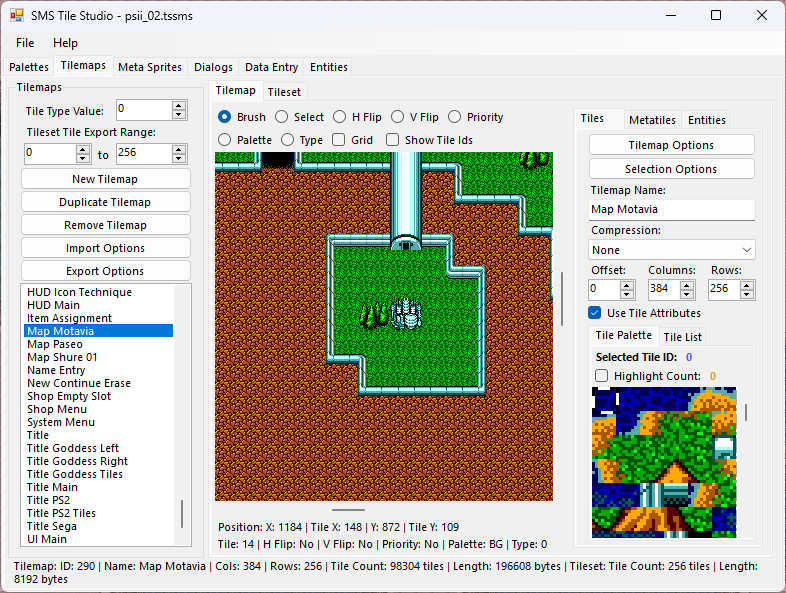
Task: Switch to the Tile List tab
Action: (682, 337)
